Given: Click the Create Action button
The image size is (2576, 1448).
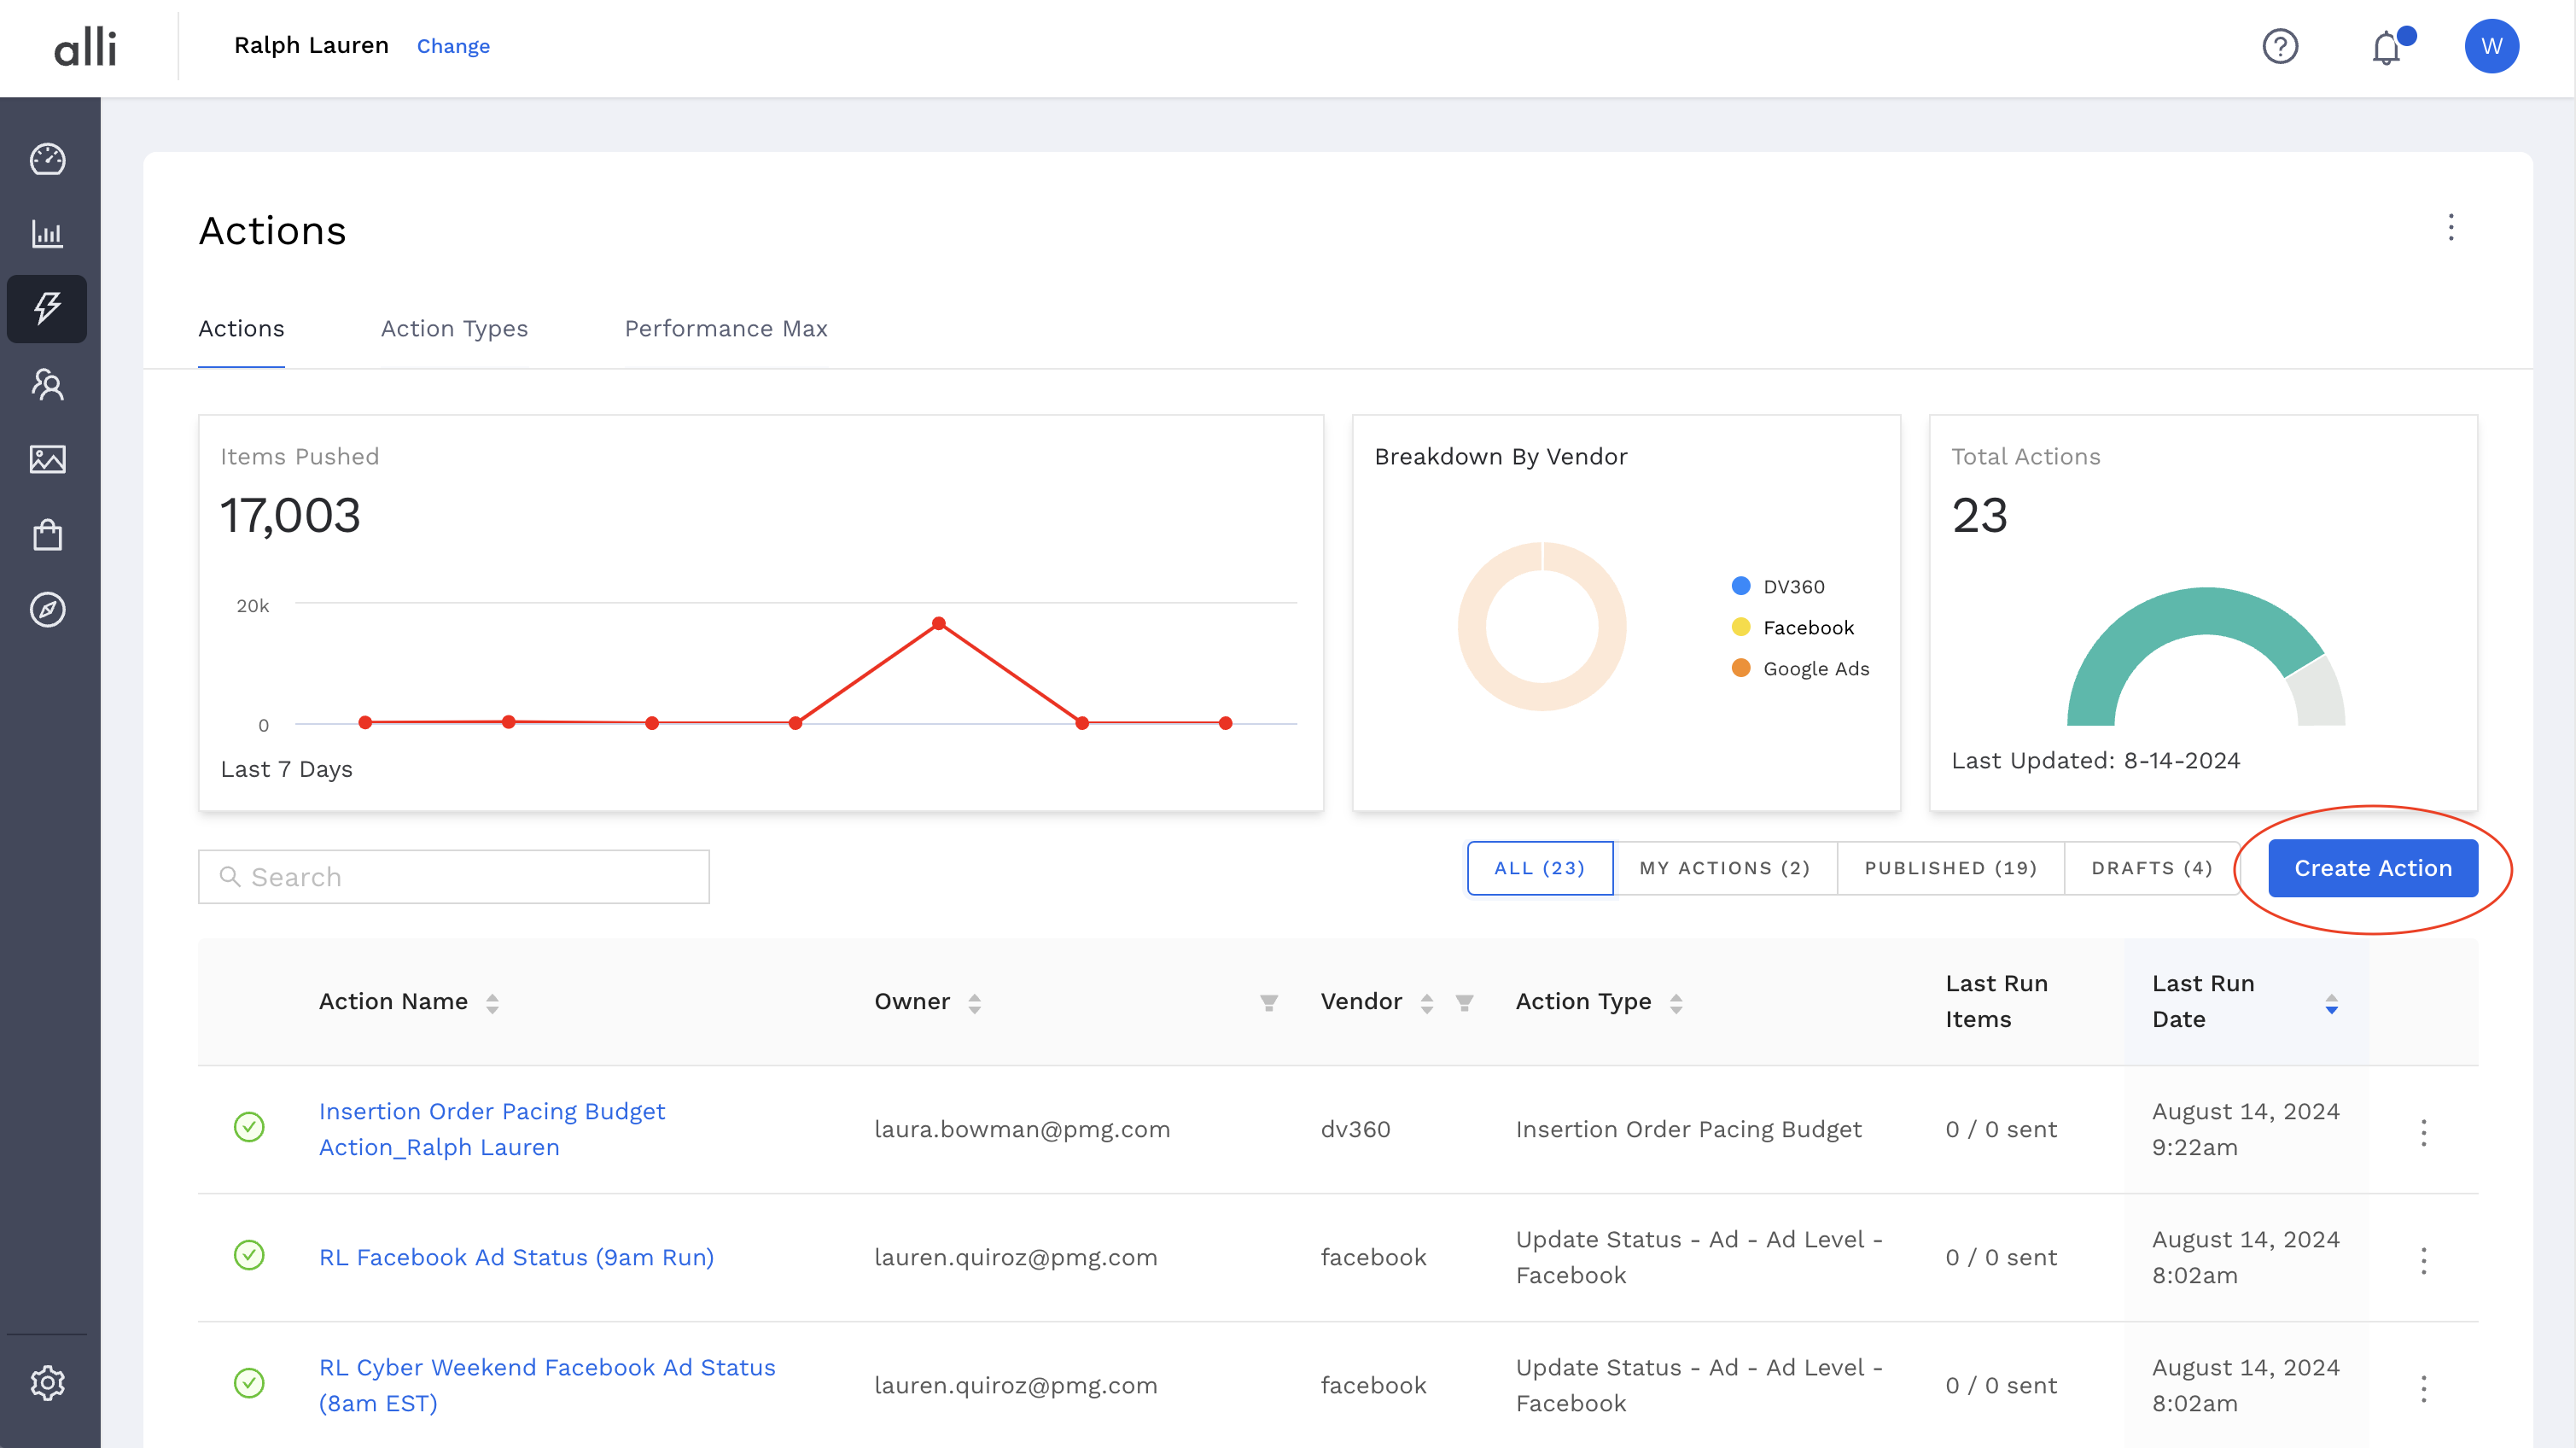Looking at the screenshot, I should tap(2372, 868).
